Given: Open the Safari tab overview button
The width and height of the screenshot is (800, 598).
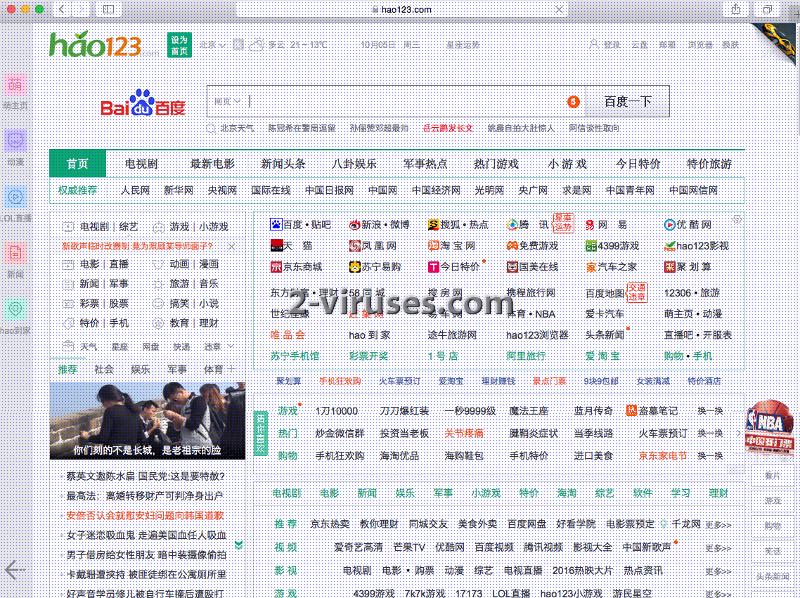Looking at the screenshot, I should pos(767,9).
